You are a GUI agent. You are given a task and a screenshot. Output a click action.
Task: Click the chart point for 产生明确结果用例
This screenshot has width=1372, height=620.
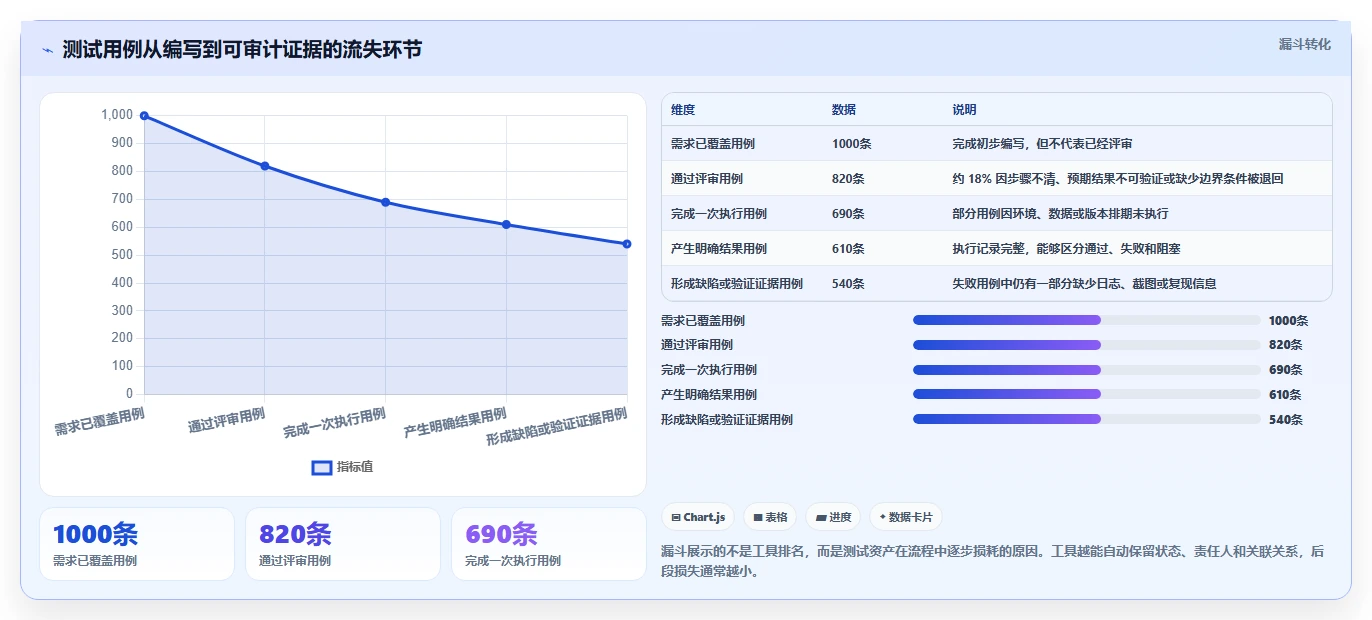pos(506,224)
